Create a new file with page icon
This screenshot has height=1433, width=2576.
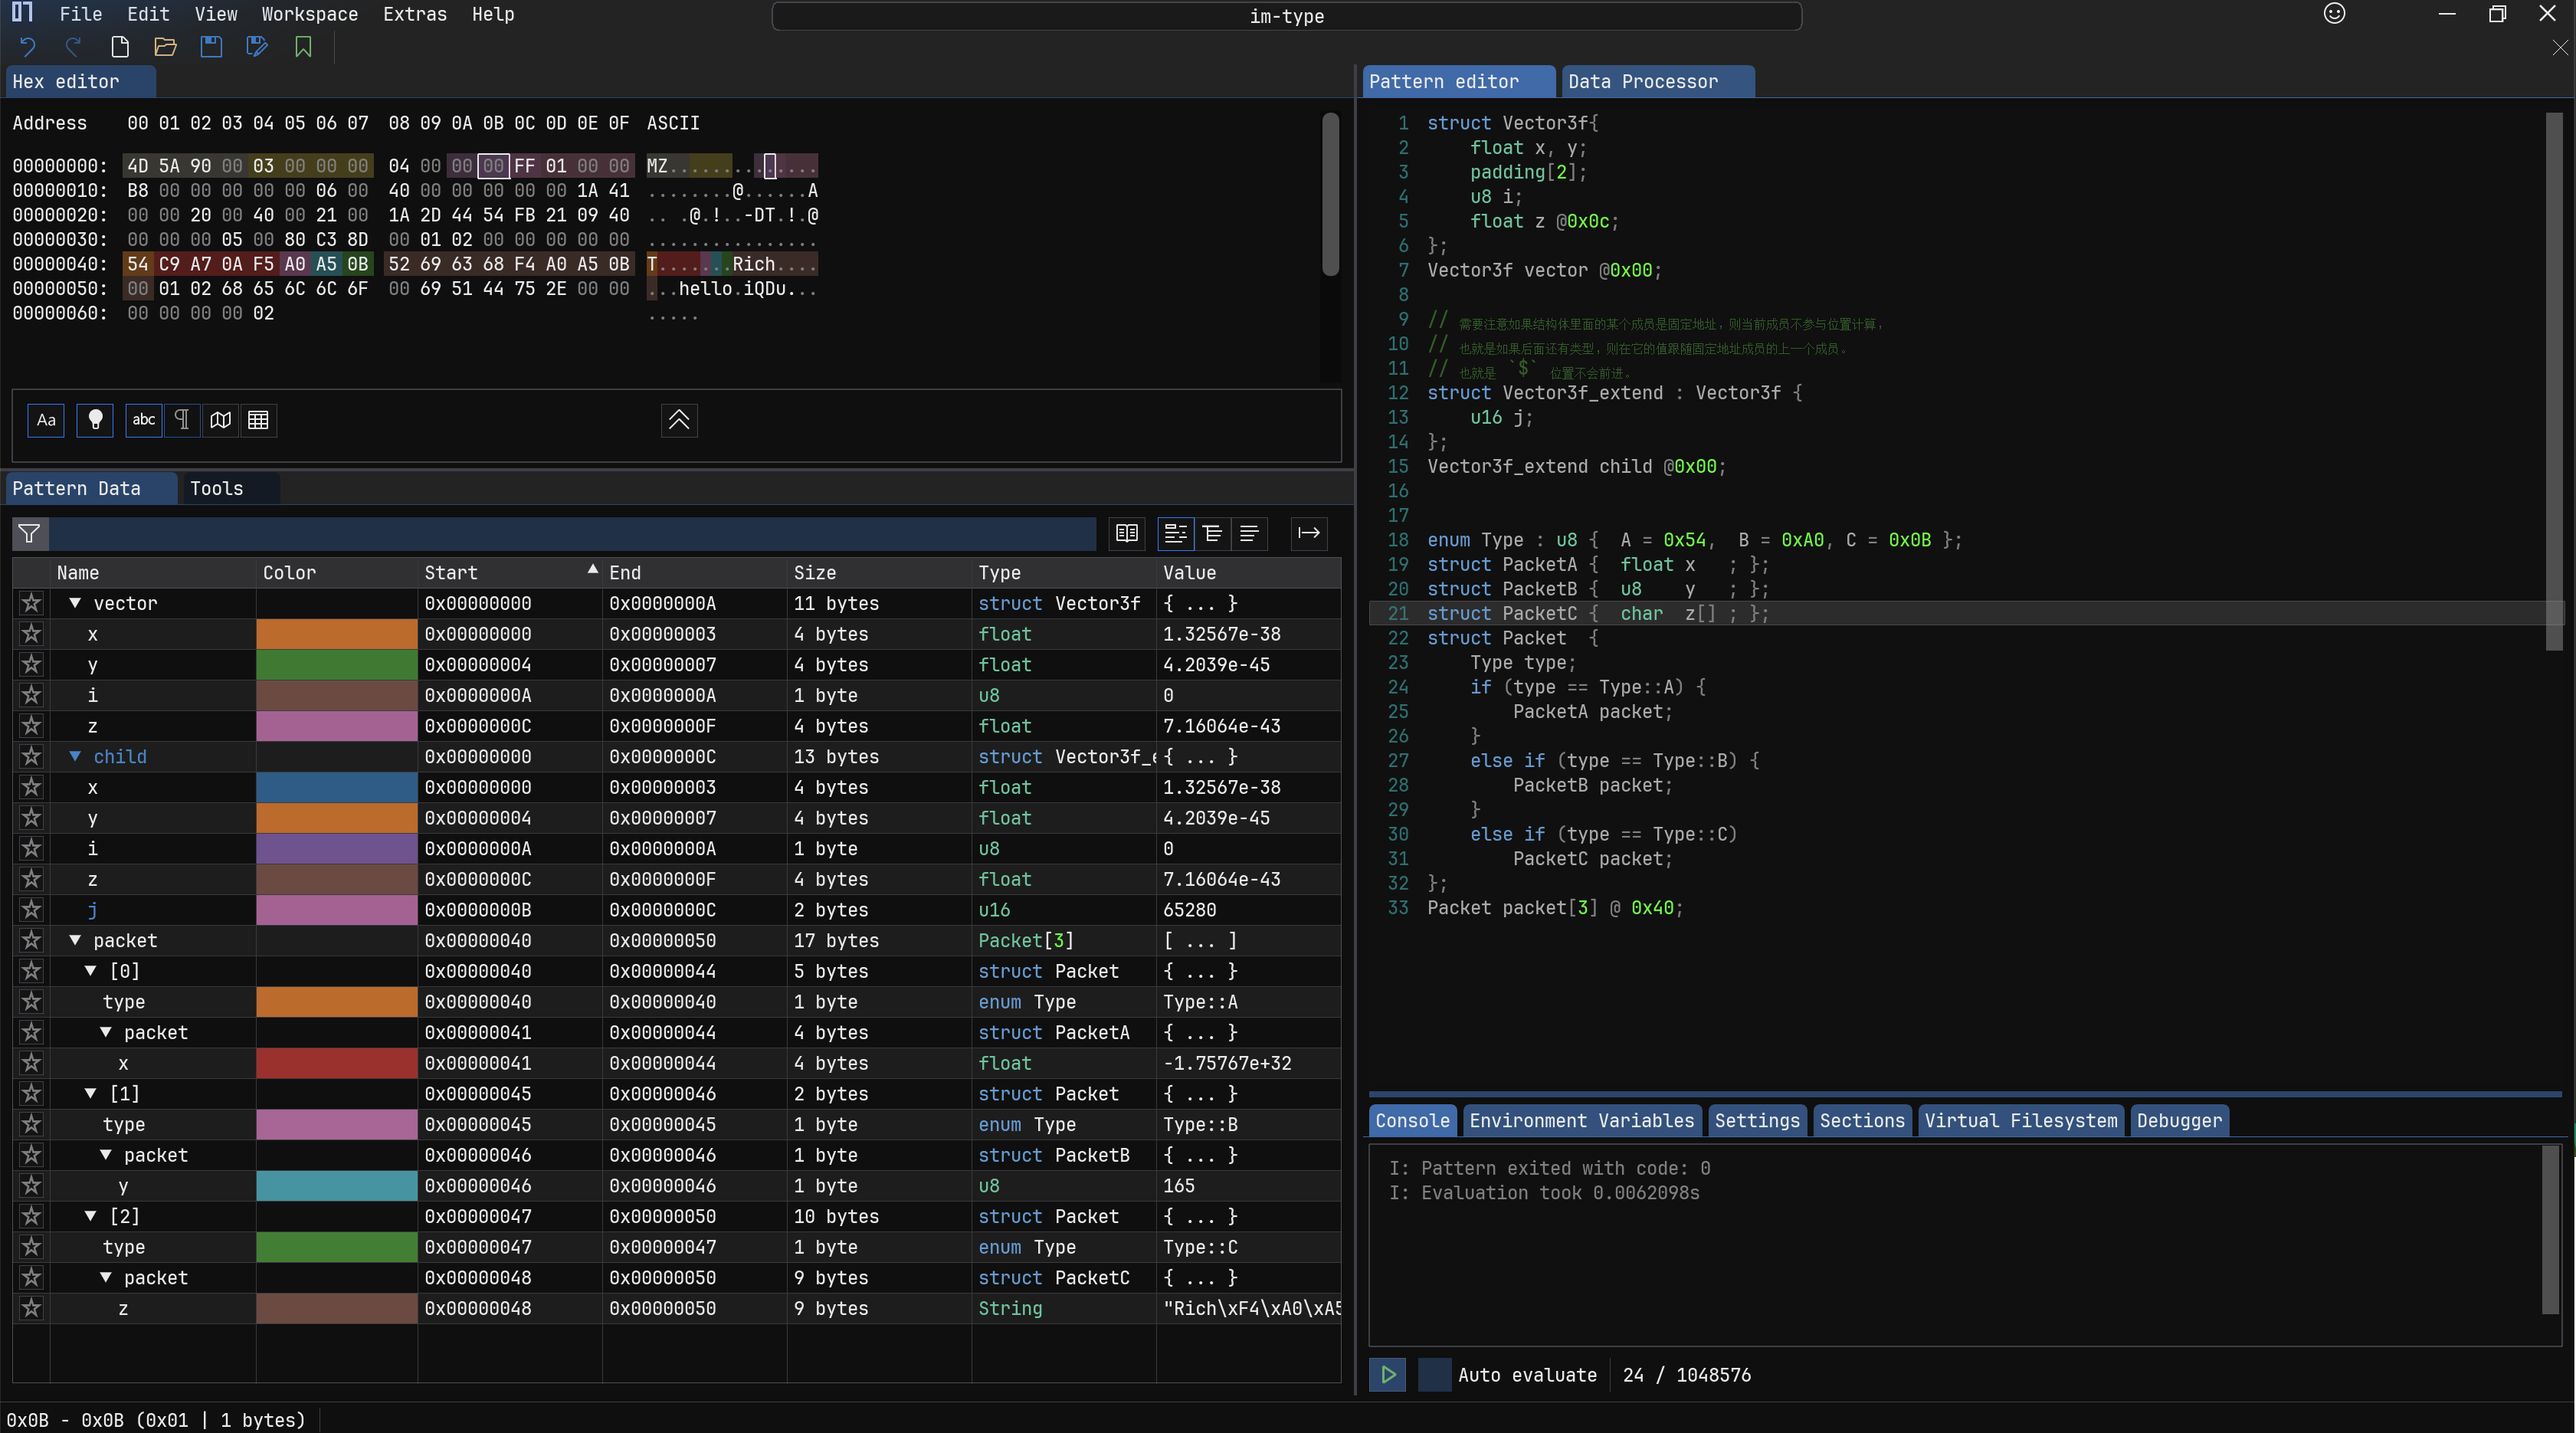coord(120,47)
